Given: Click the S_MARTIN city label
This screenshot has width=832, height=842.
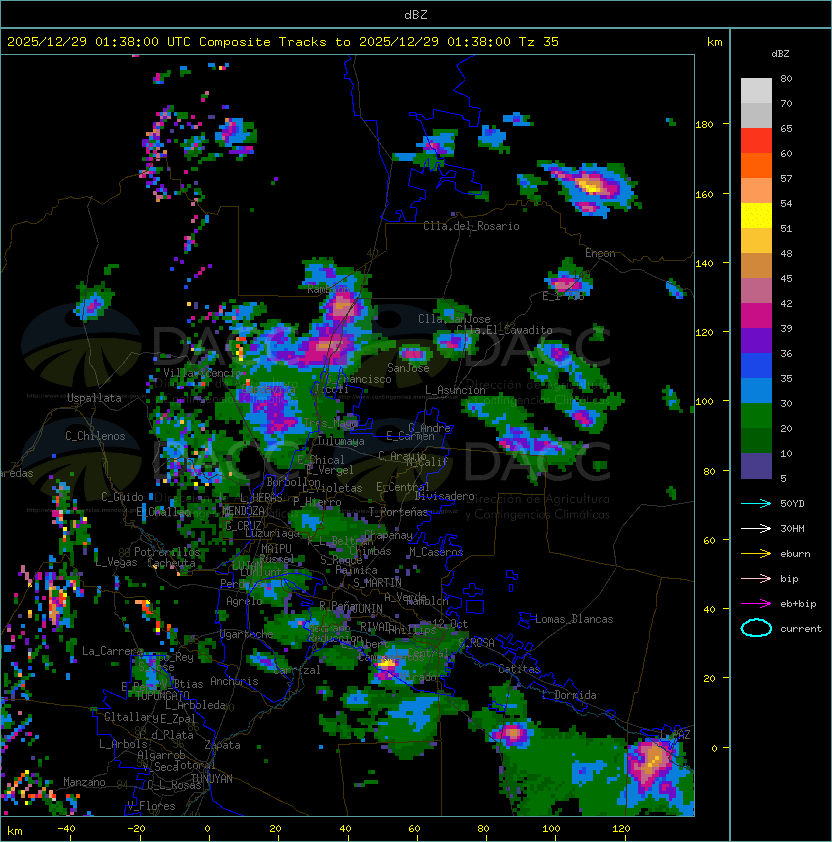Looking at the screenshot, I should (x=378, y=583).
